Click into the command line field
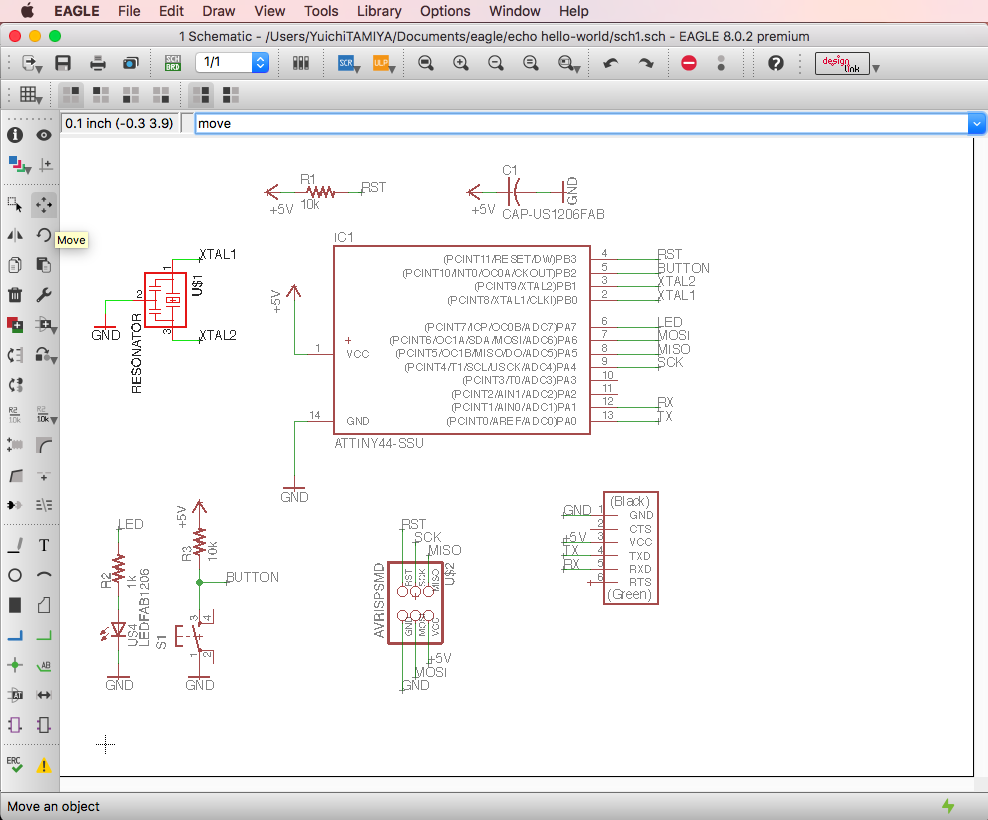 pyautogui.click(x=581, y=124)
